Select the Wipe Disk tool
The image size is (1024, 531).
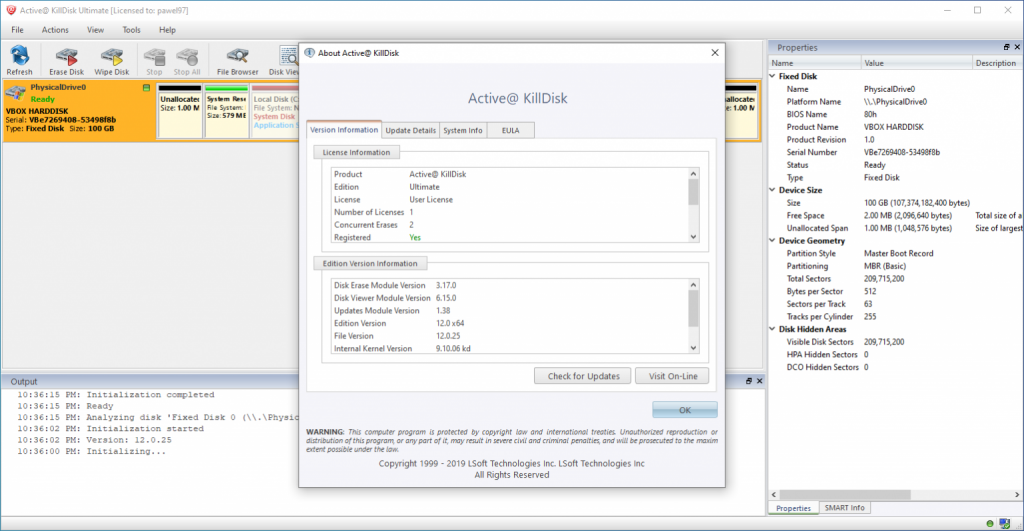(x=112, y=61)
